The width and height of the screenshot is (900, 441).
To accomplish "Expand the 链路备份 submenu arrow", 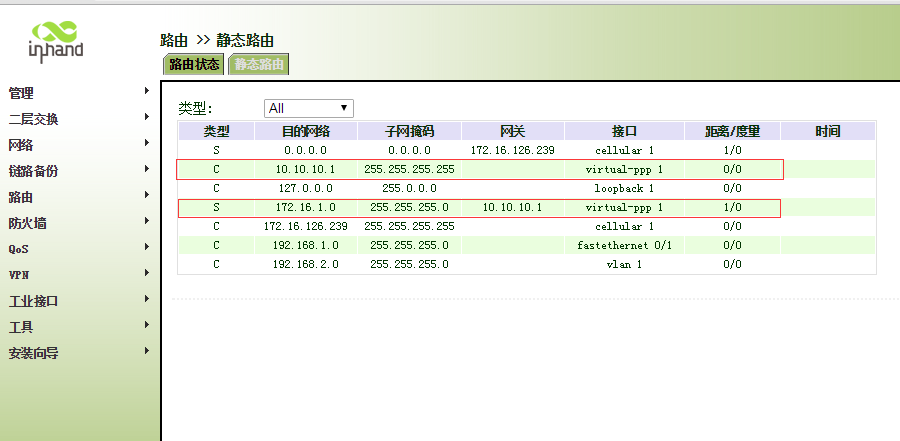I will tap(147, 170).
